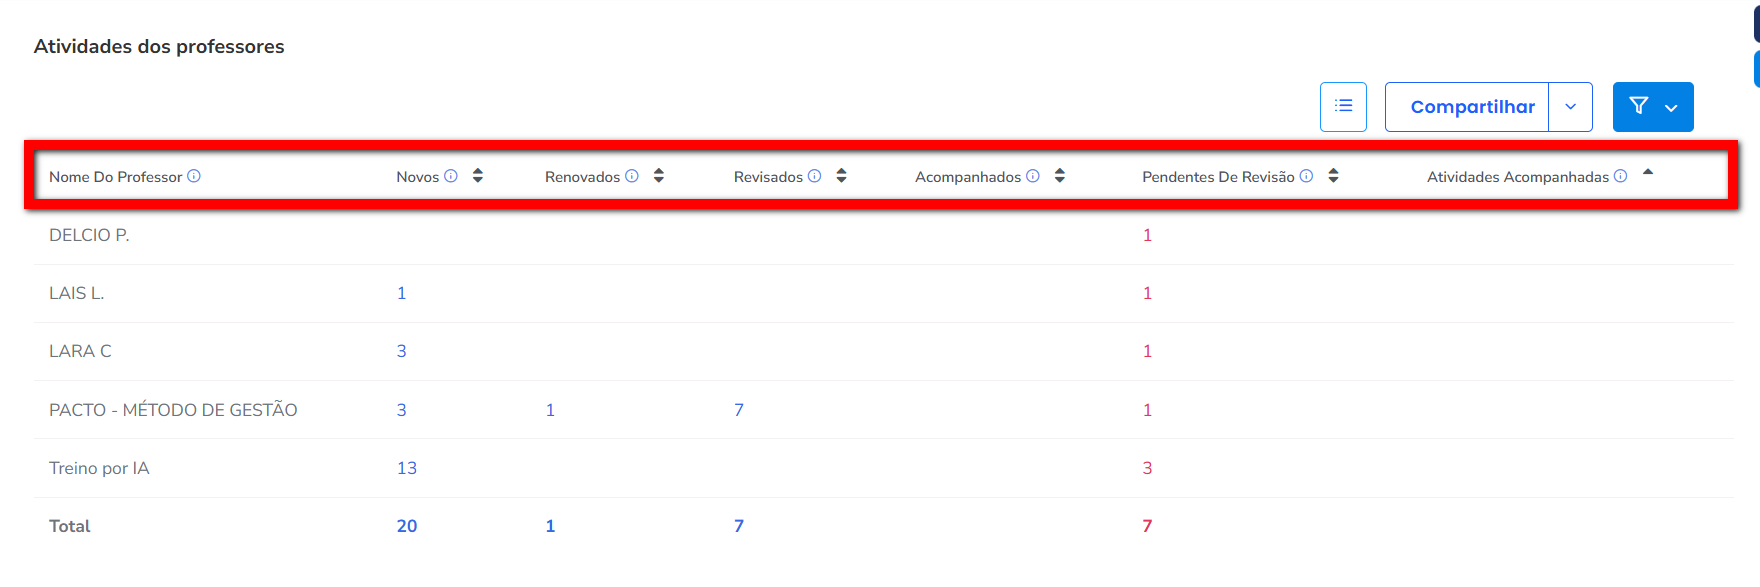Click info icon beside Atividades Acompanhadas
Viewport: 1760px width, 587px height.
[1621, 176]
